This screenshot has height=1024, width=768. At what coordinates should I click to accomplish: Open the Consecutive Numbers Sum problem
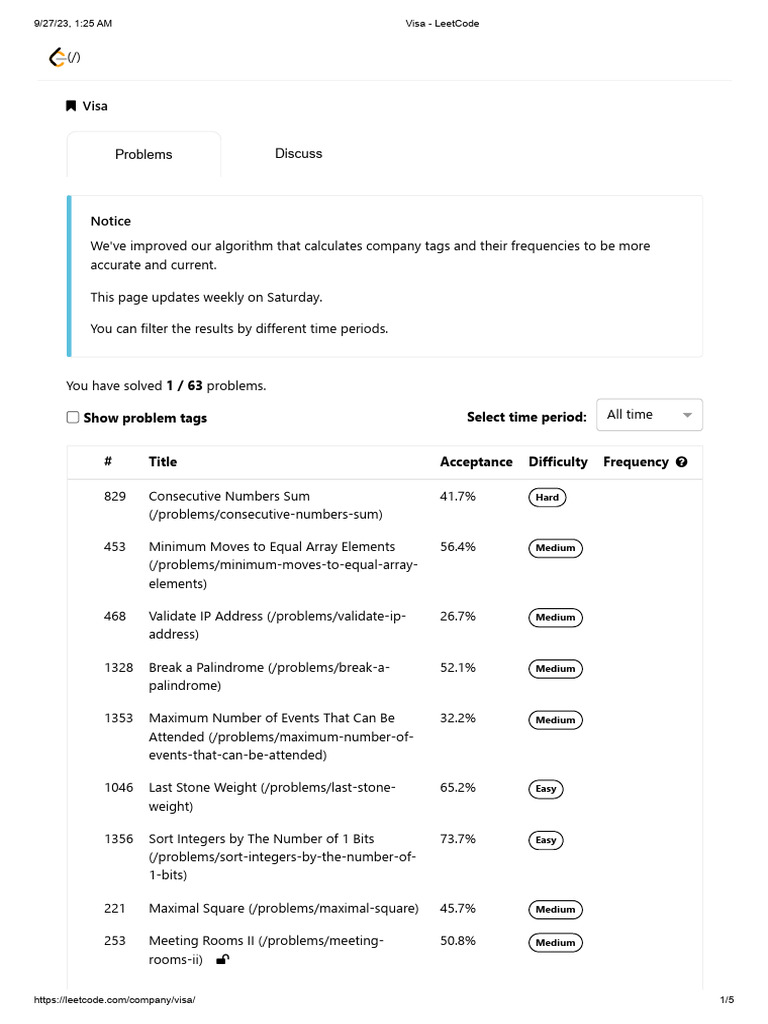[x=229, y=496]
